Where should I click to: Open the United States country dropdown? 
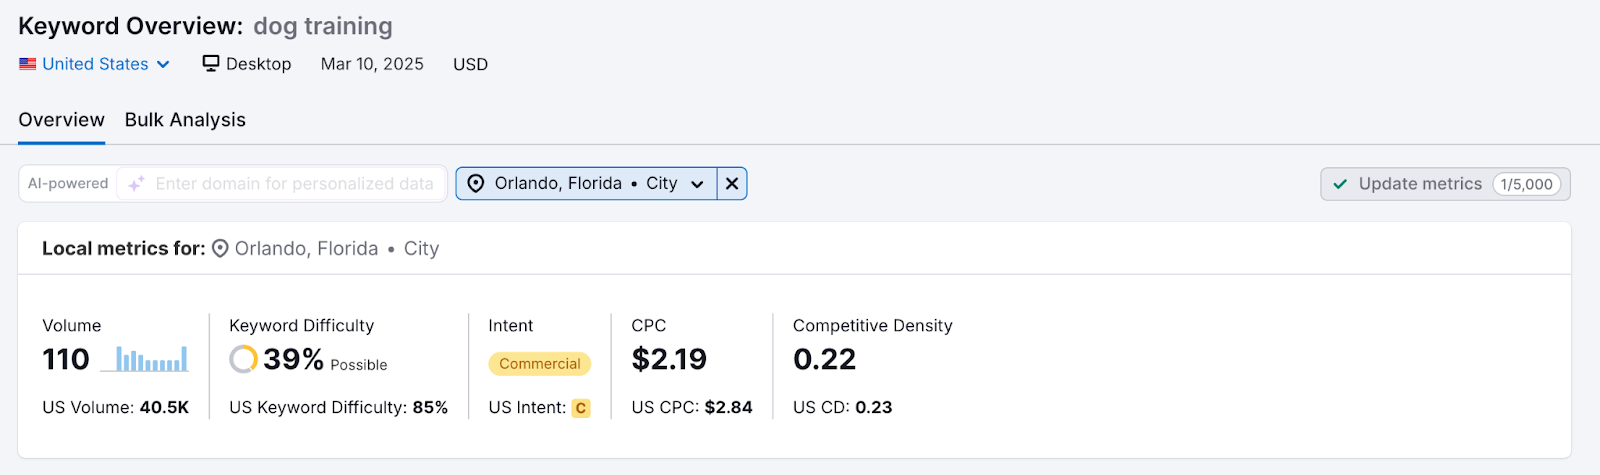click(x=95, y=64)
